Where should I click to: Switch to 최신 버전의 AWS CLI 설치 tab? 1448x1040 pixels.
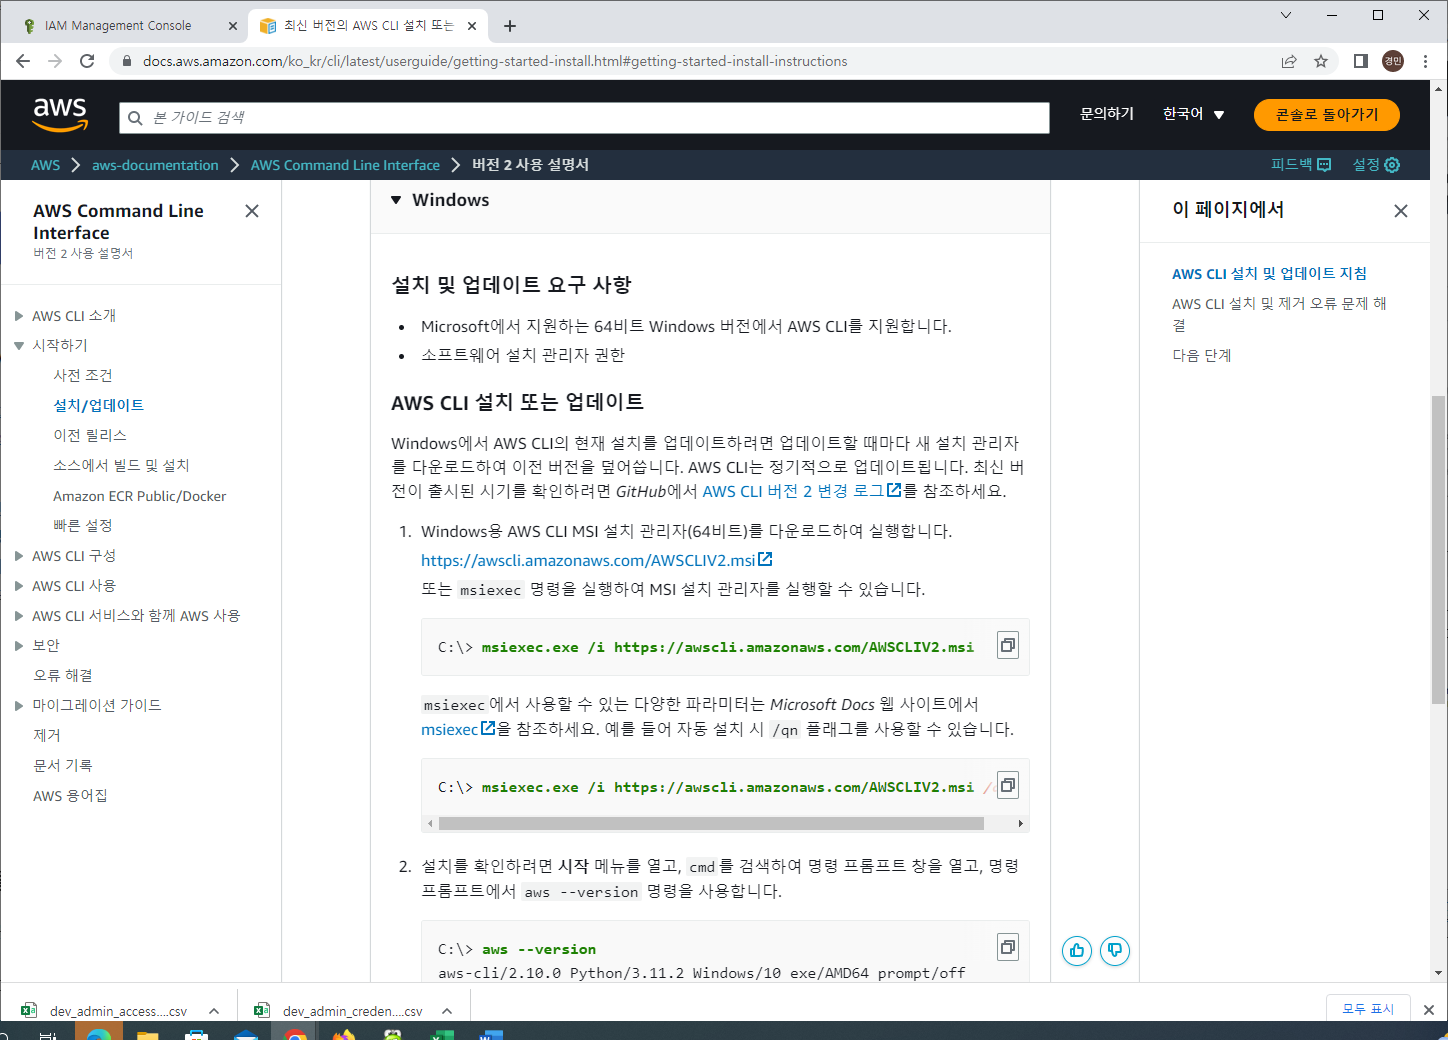click(x=369, y=26)
